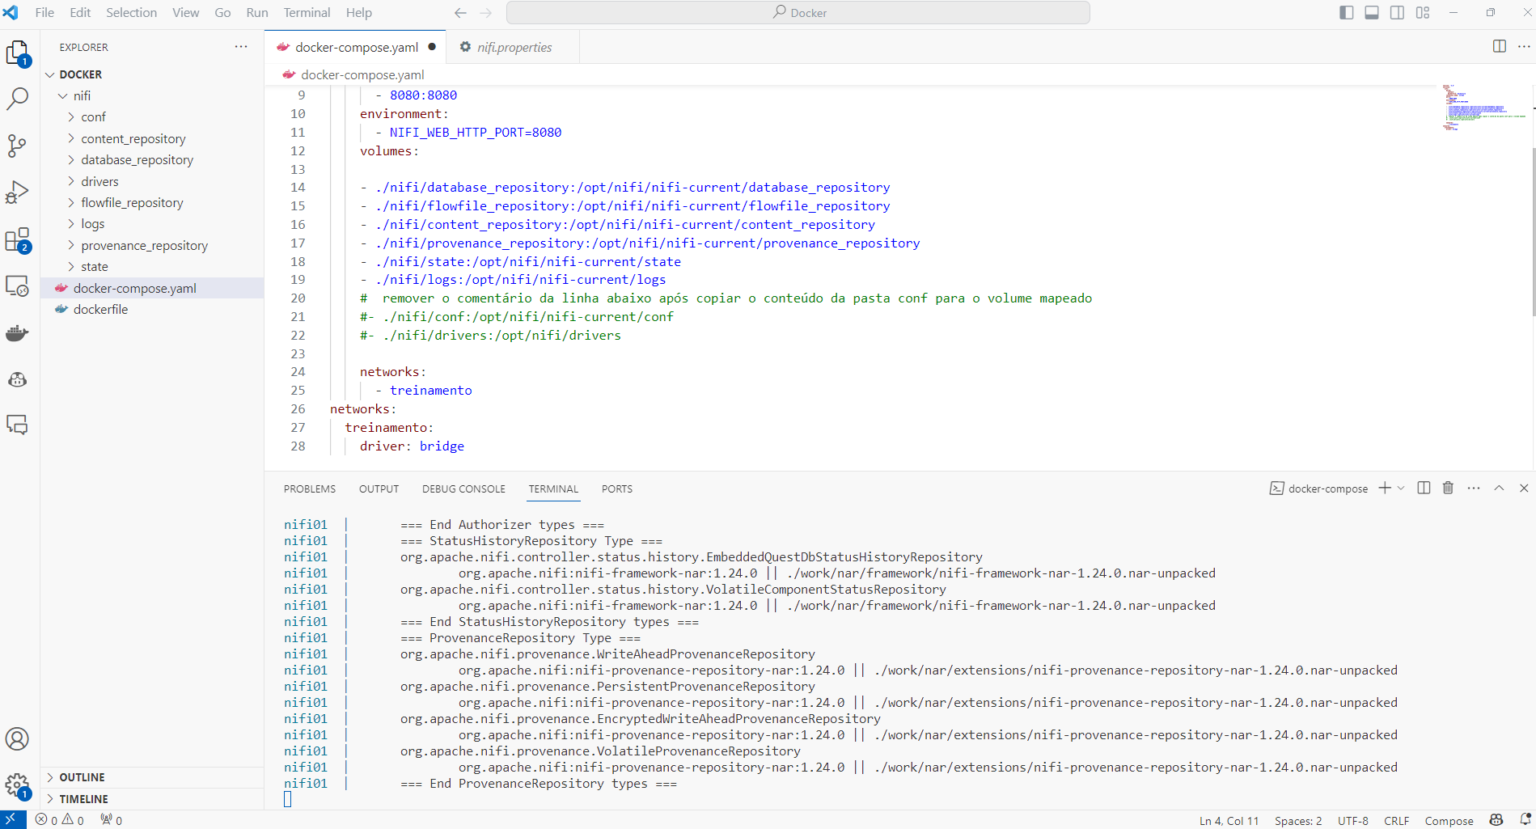Open the Docker view in activity bar
Viewport: 1536px width, 829px height.
[x=17, y=333]
